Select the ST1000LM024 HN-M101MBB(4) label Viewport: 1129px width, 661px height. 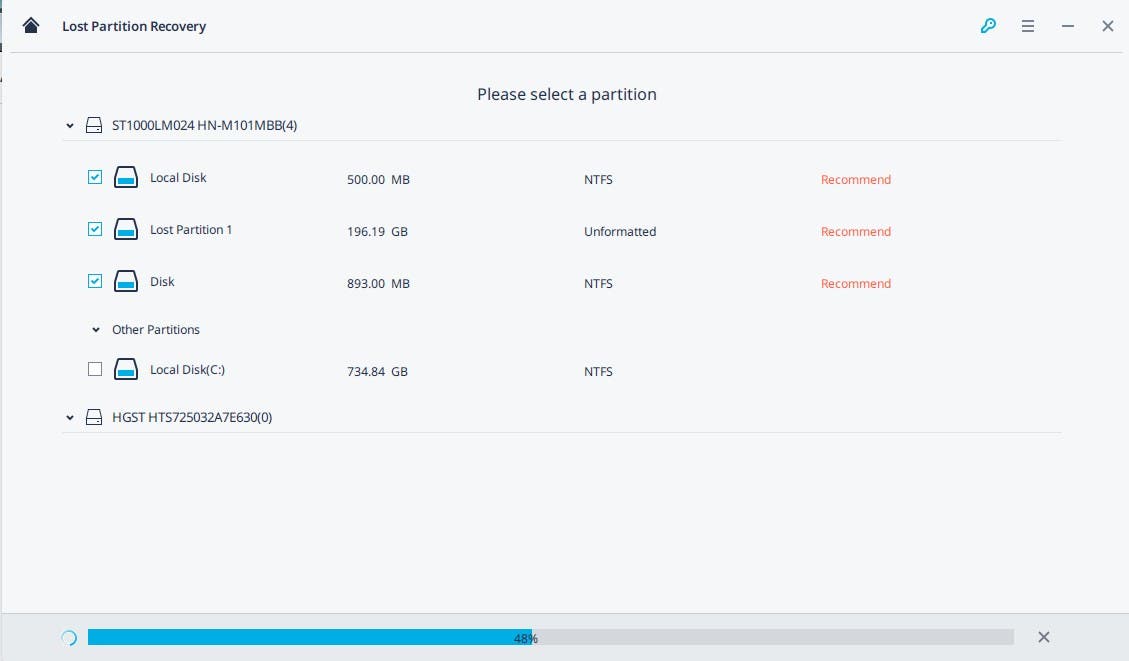coord(204,125)
